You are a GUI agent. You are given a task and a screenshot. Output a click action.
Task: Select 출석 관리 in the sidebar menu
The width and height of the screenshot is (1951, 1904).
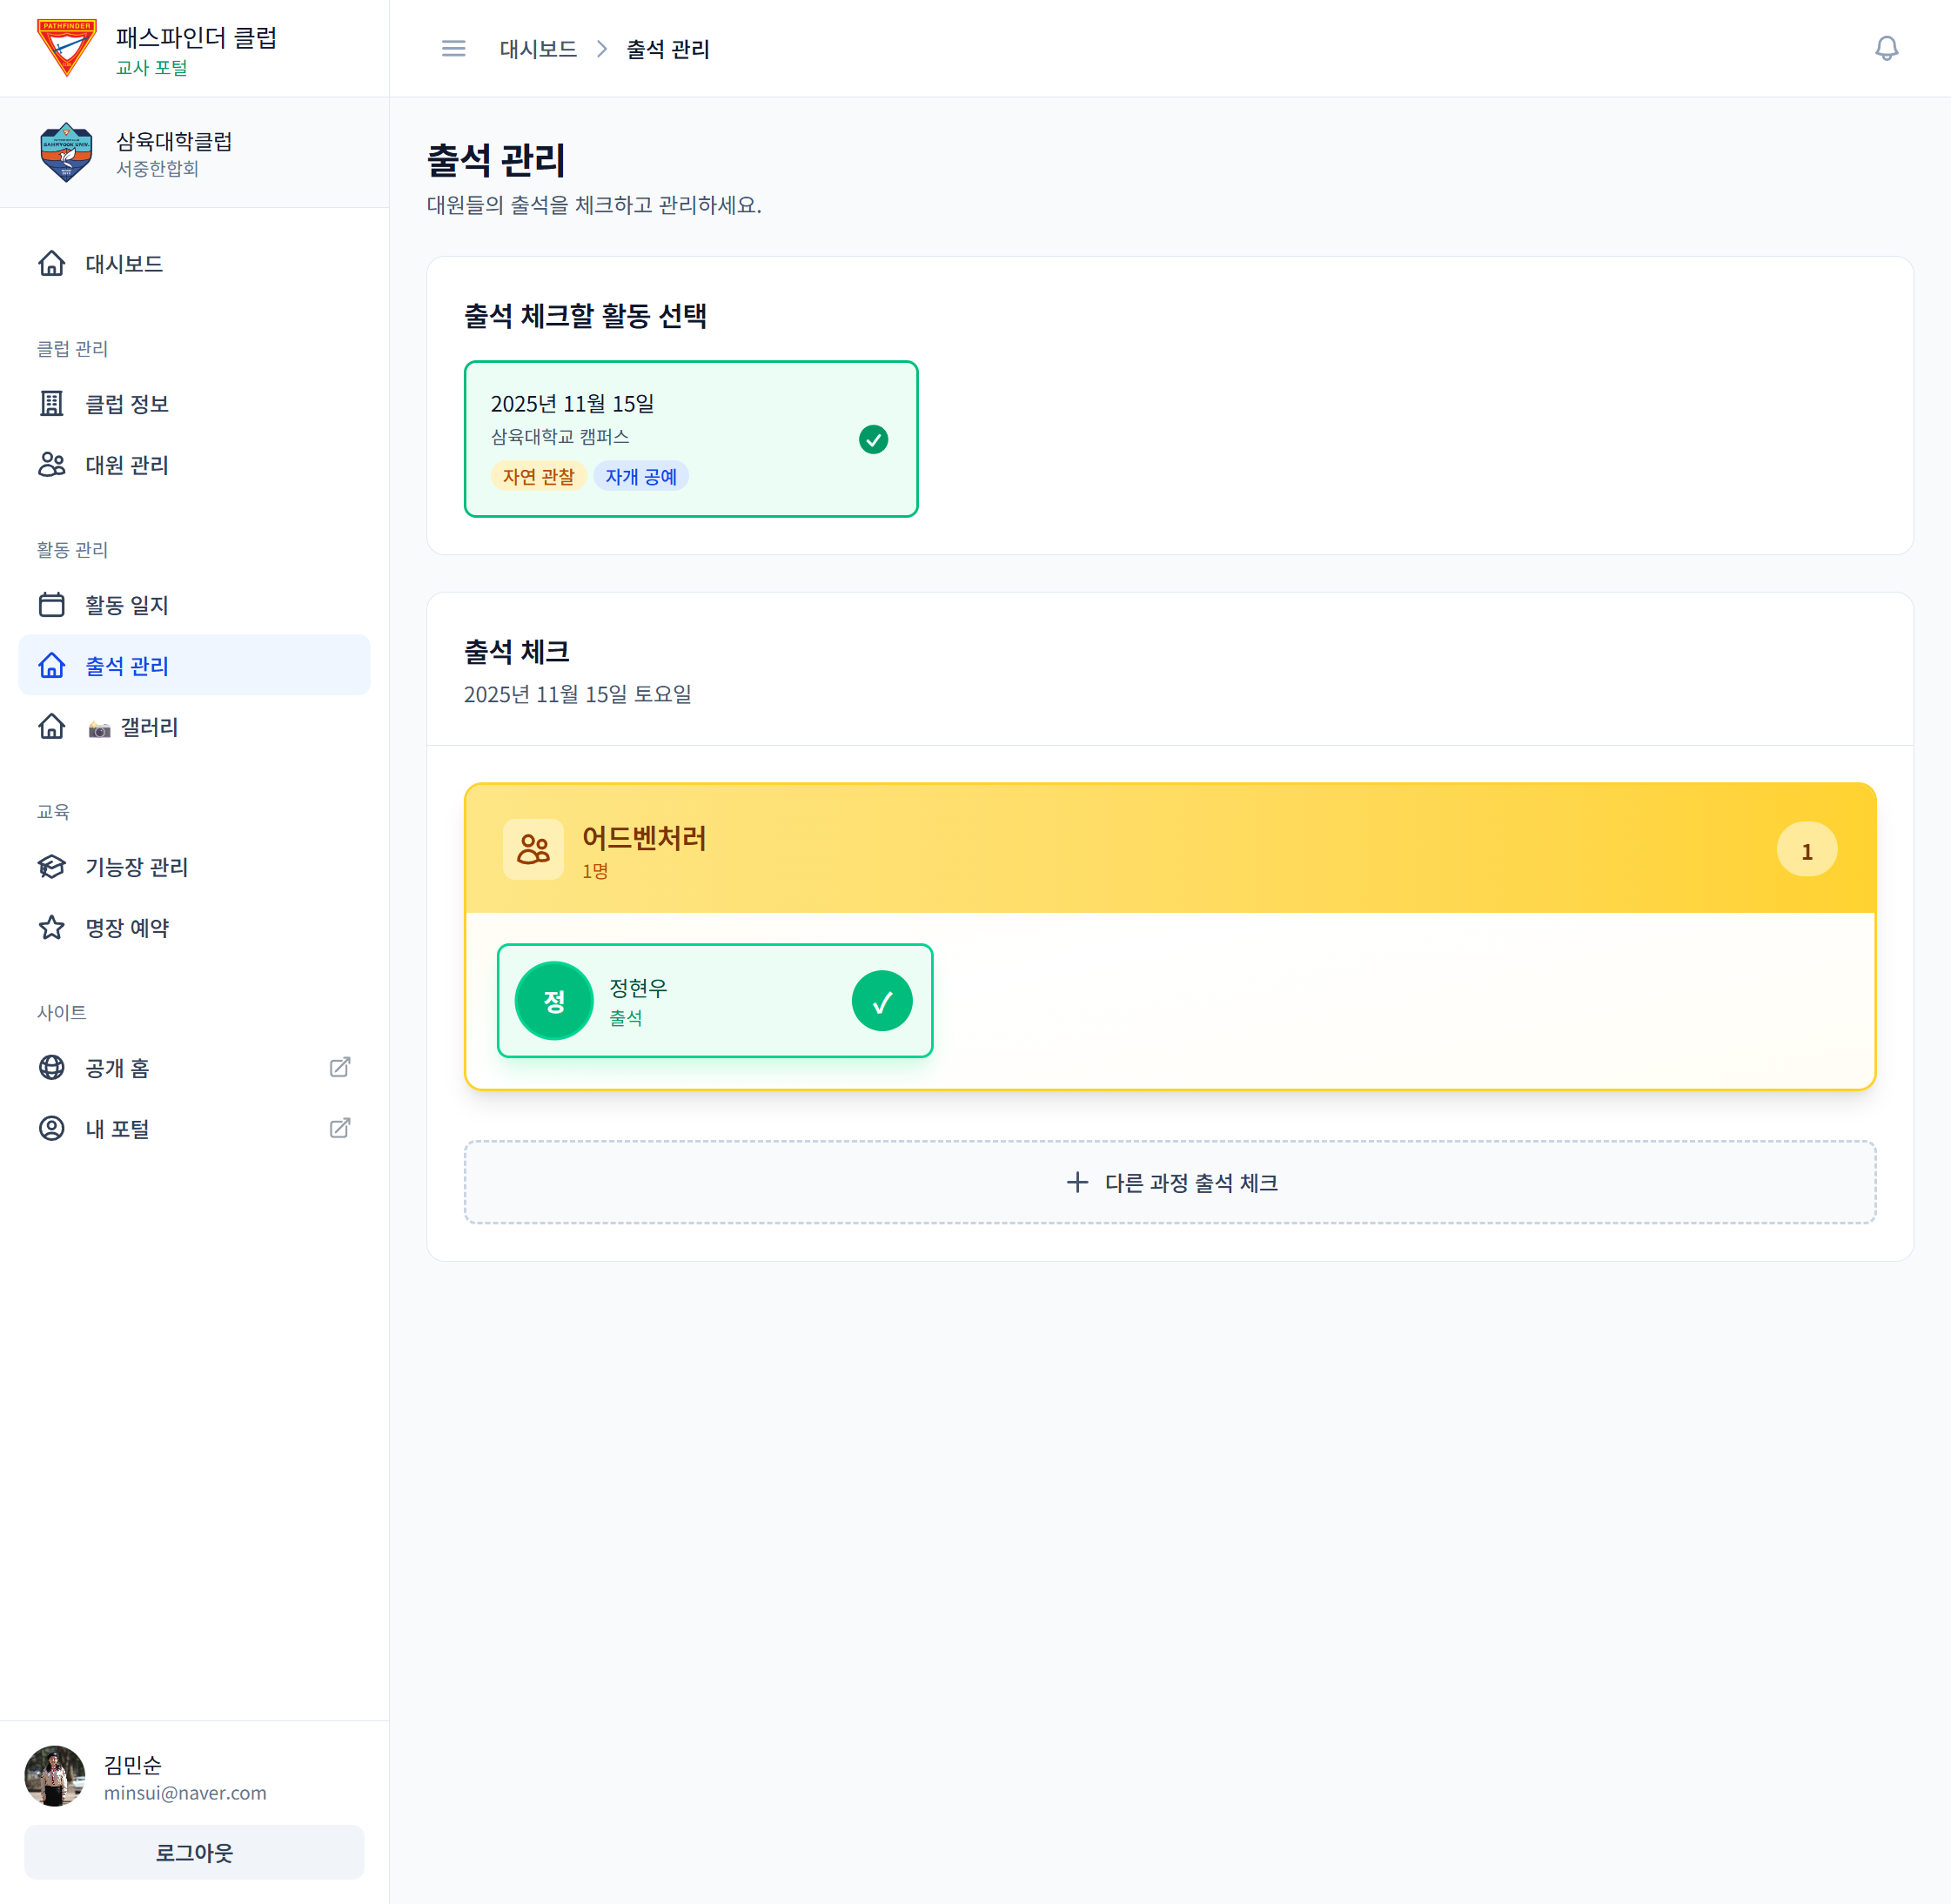[126, 665]
